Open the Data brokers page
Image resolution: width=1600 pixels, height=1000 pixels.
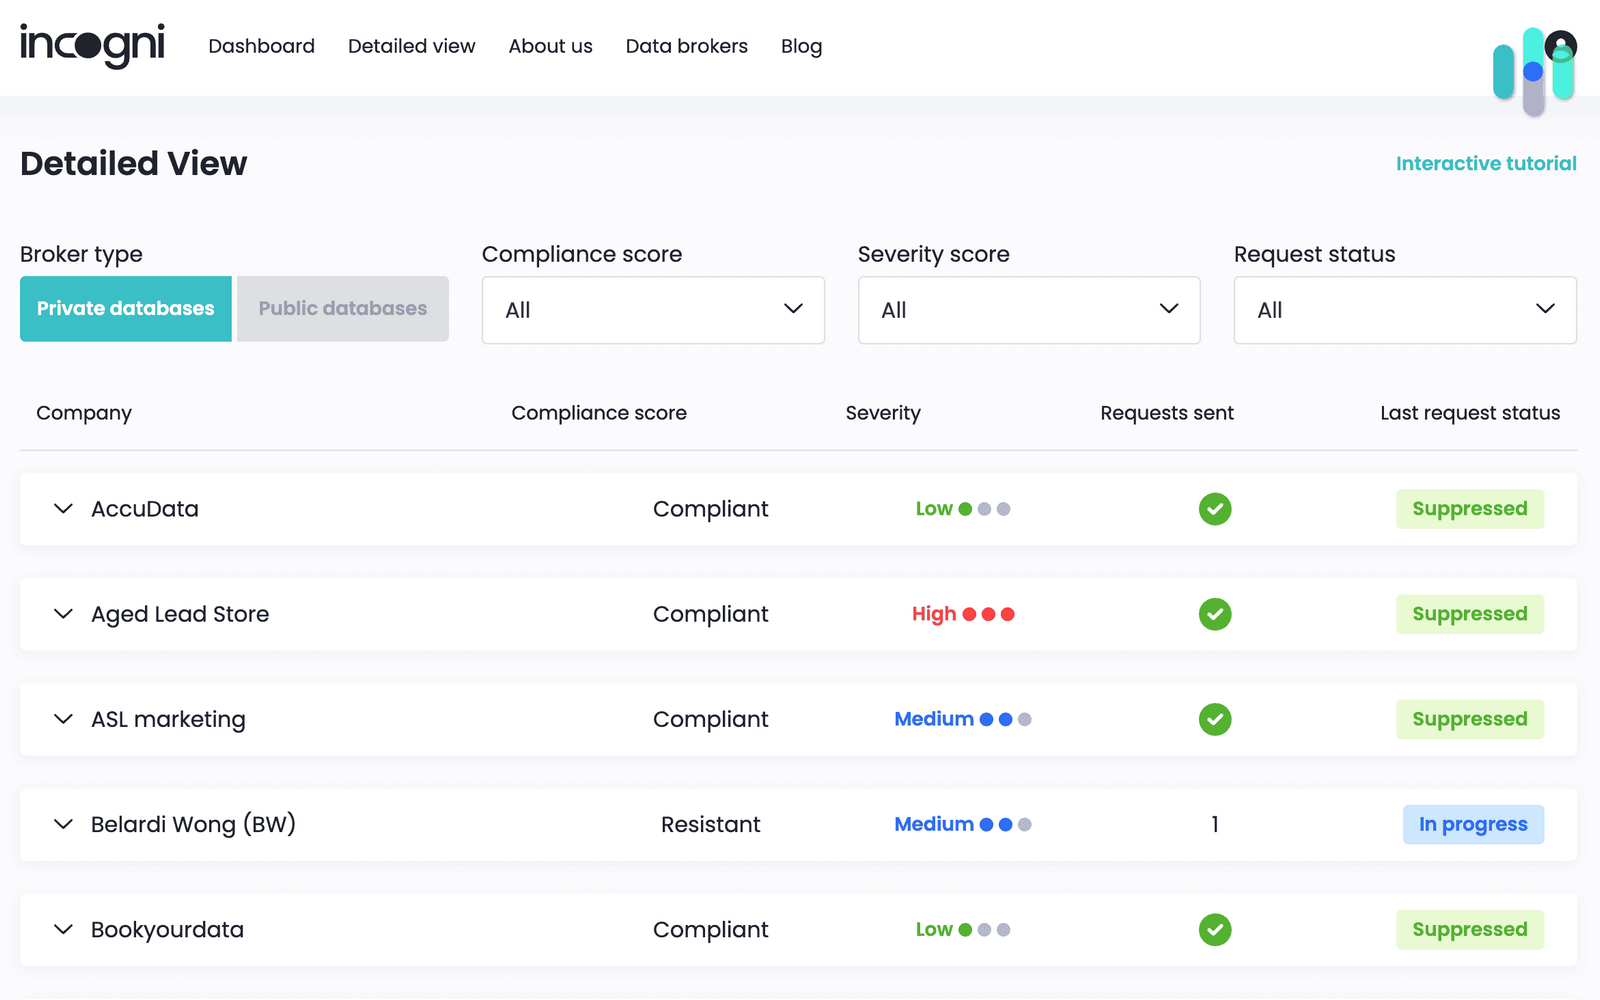(x=686, y=46)
